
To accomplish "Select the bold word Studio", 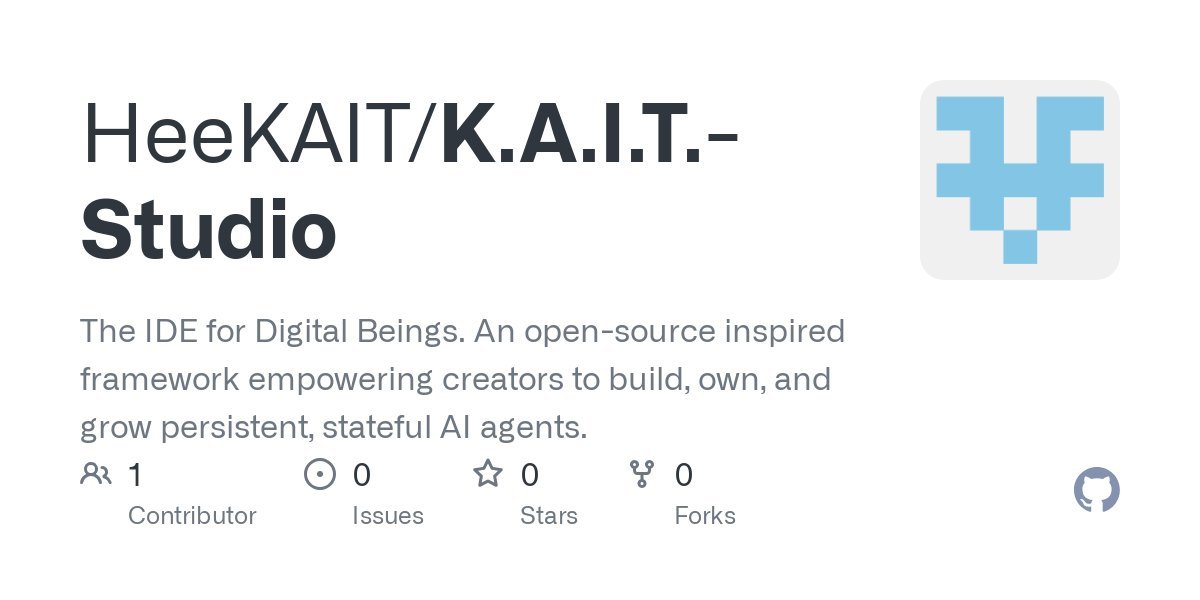I will click(208, 229).
